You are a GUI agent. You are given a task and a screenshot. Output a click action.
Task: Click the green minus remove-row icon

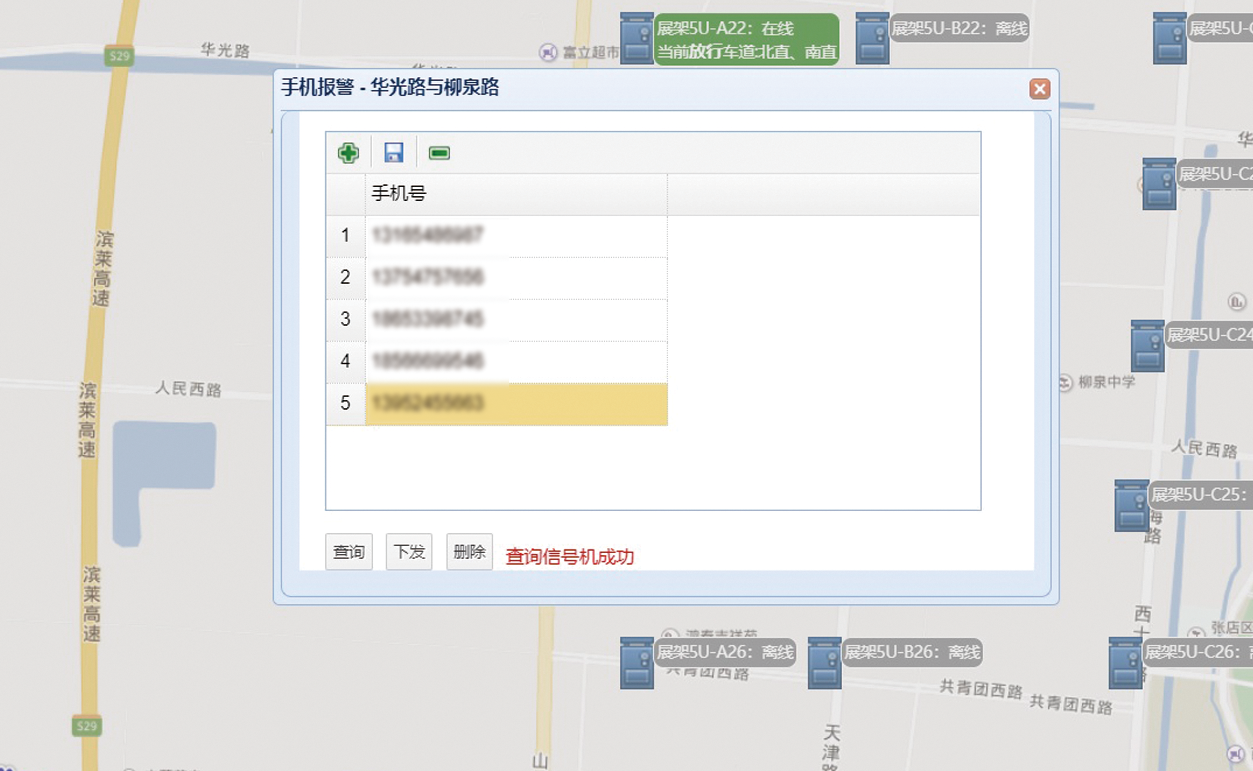click(x=439, y=153)
